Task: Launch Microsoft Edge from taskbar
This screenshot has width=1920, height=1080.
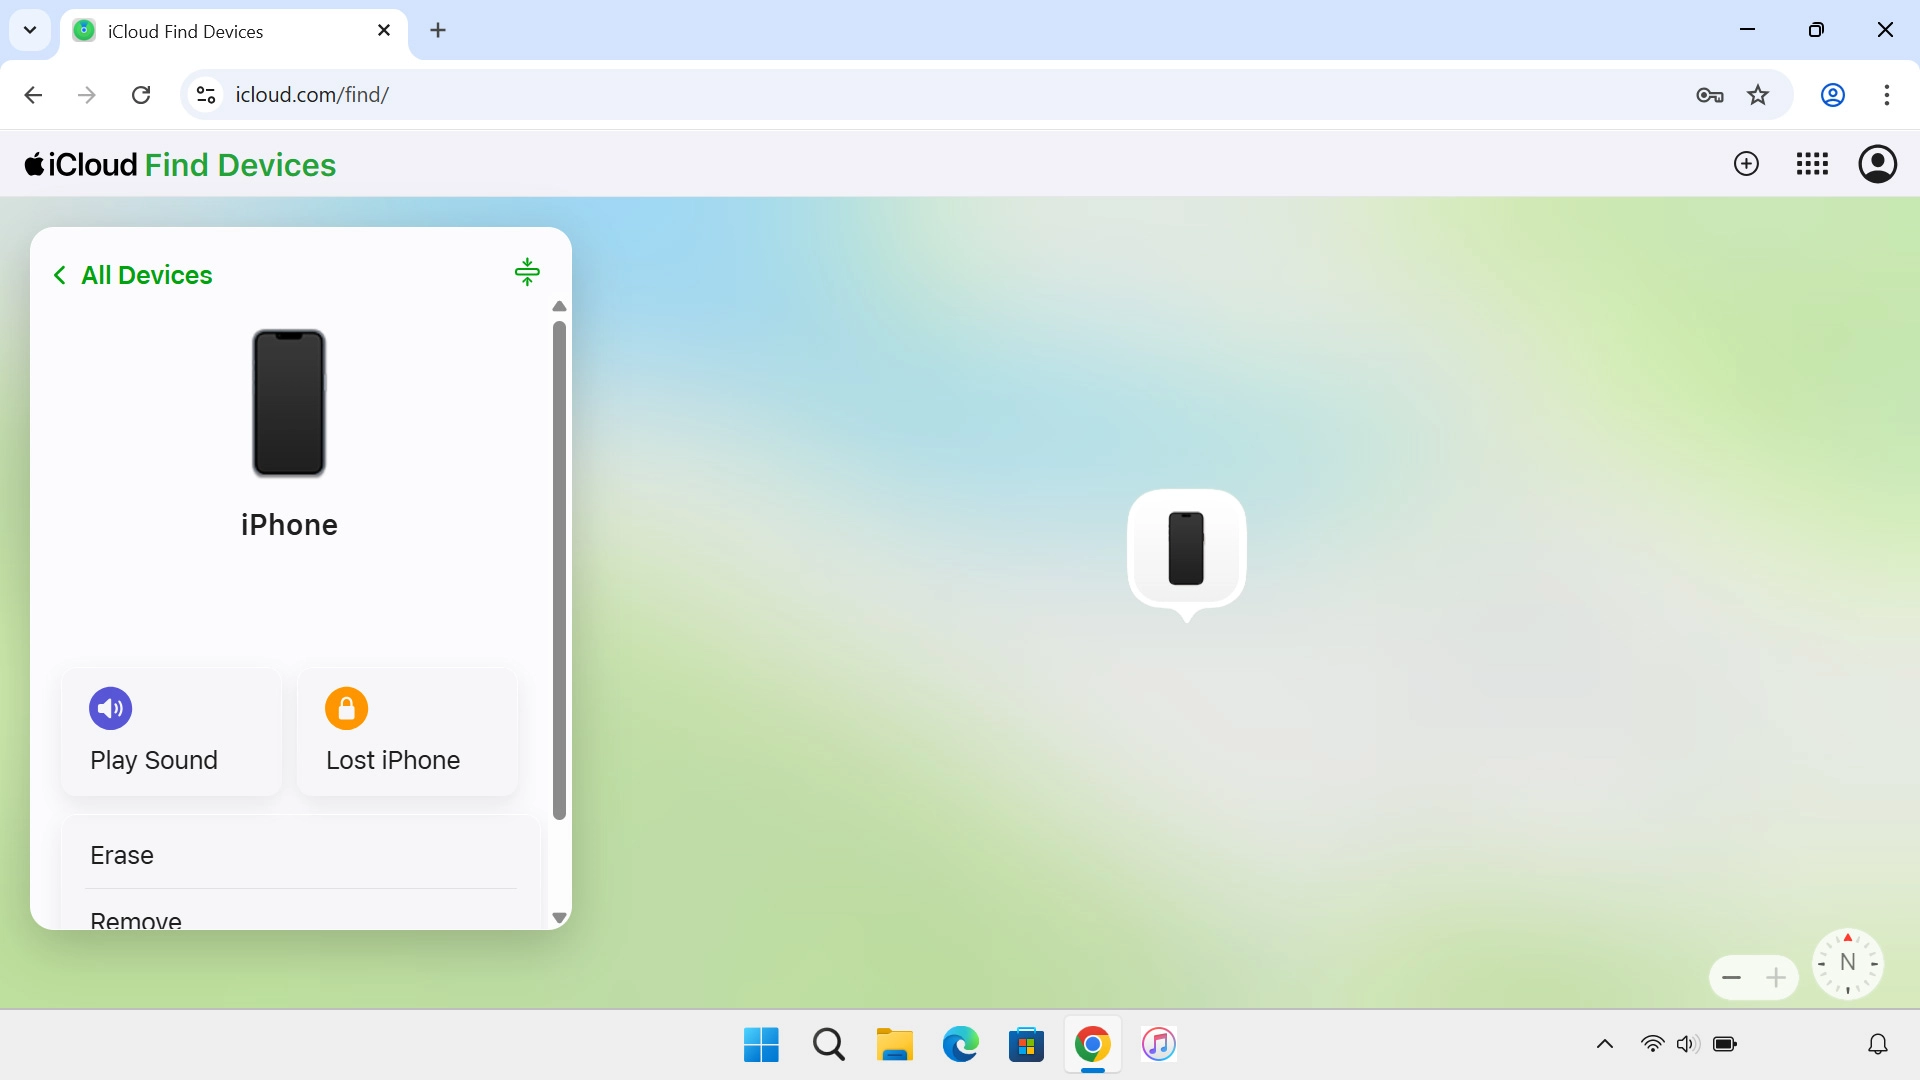Action: point(961,1044)
